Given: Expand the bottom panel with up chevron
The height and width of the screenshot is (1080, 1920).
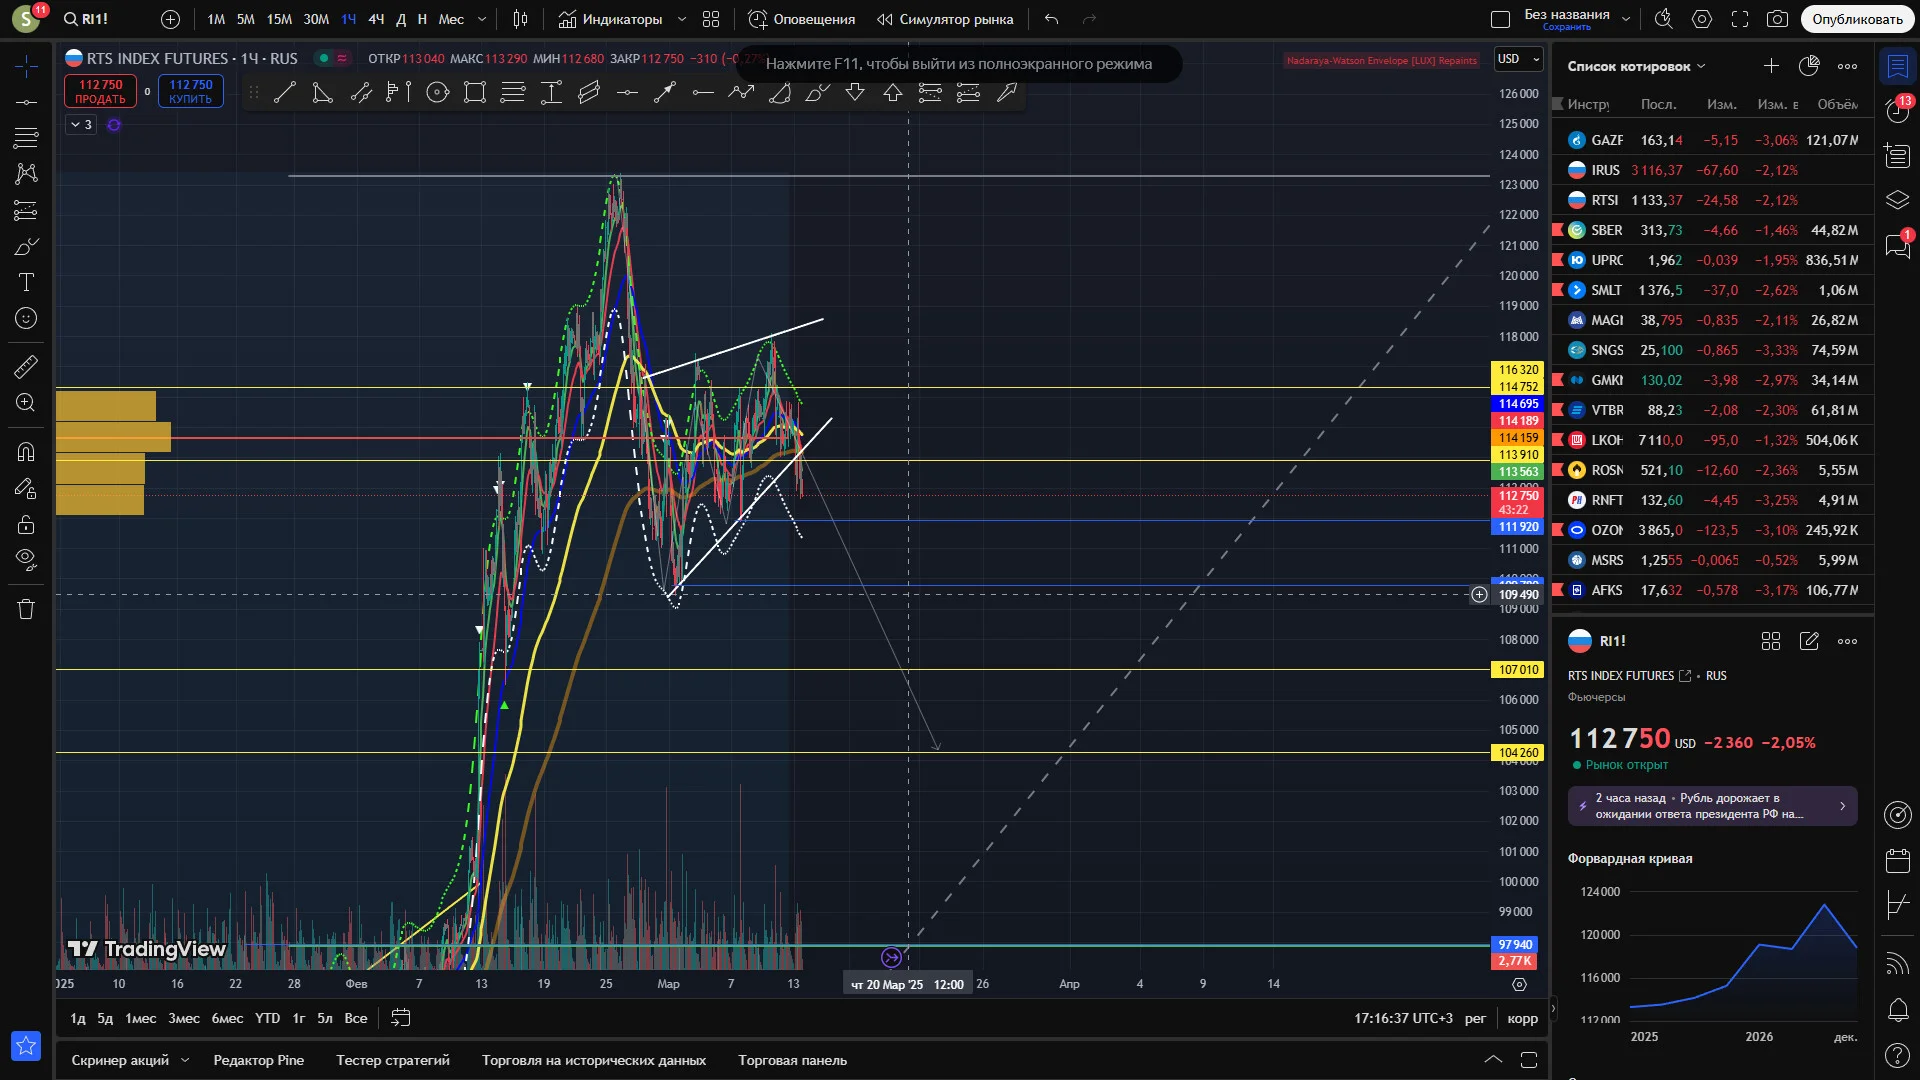Looking at the screenshot, I should tap(1493, 1060).
